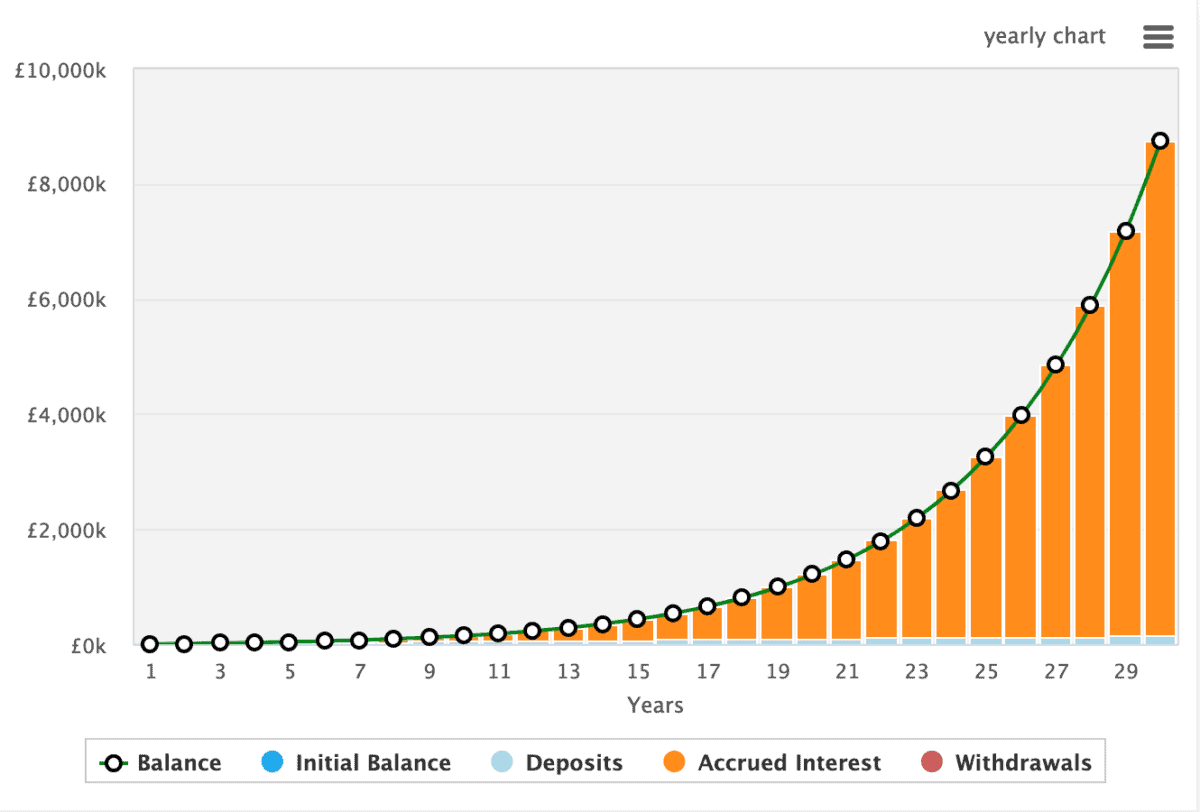Click the year 29 balance marker
The height and width of the screenshot is (812, 1200).
point(1126,231)
